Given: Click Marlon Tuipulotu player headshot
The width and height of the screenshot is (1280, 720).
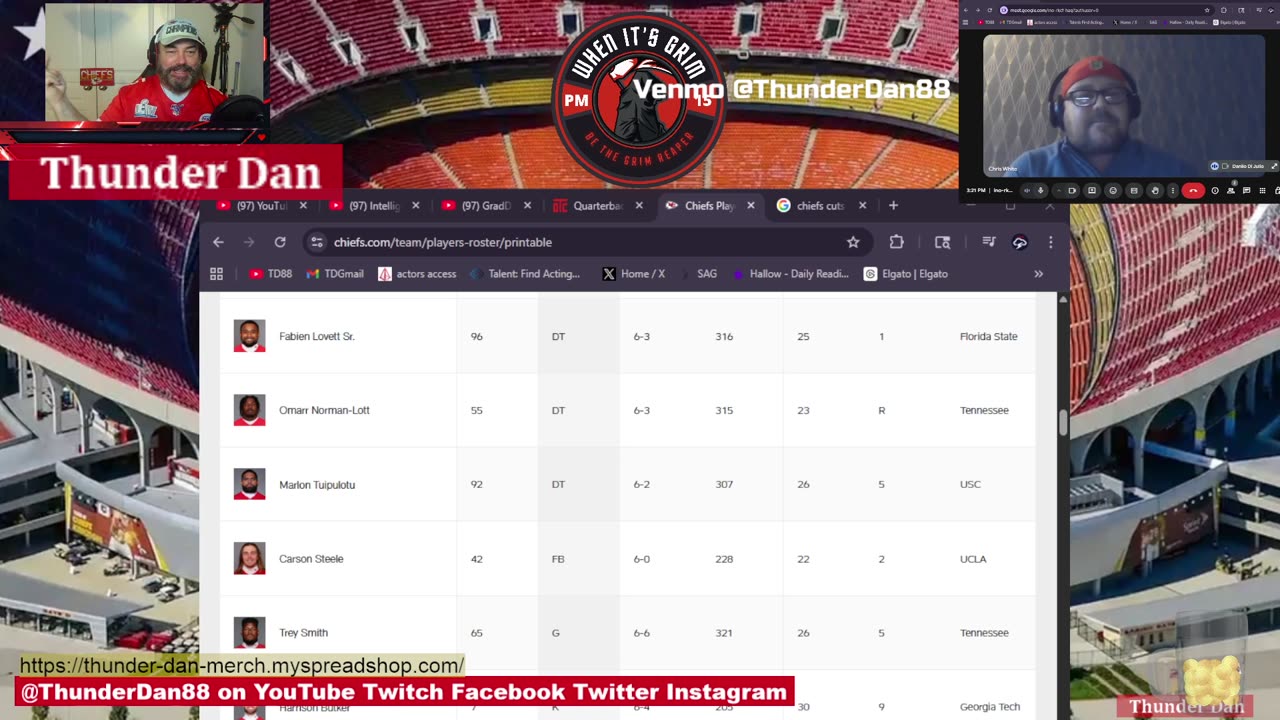Looking at the screenshot, I should (x=249, y=484).
